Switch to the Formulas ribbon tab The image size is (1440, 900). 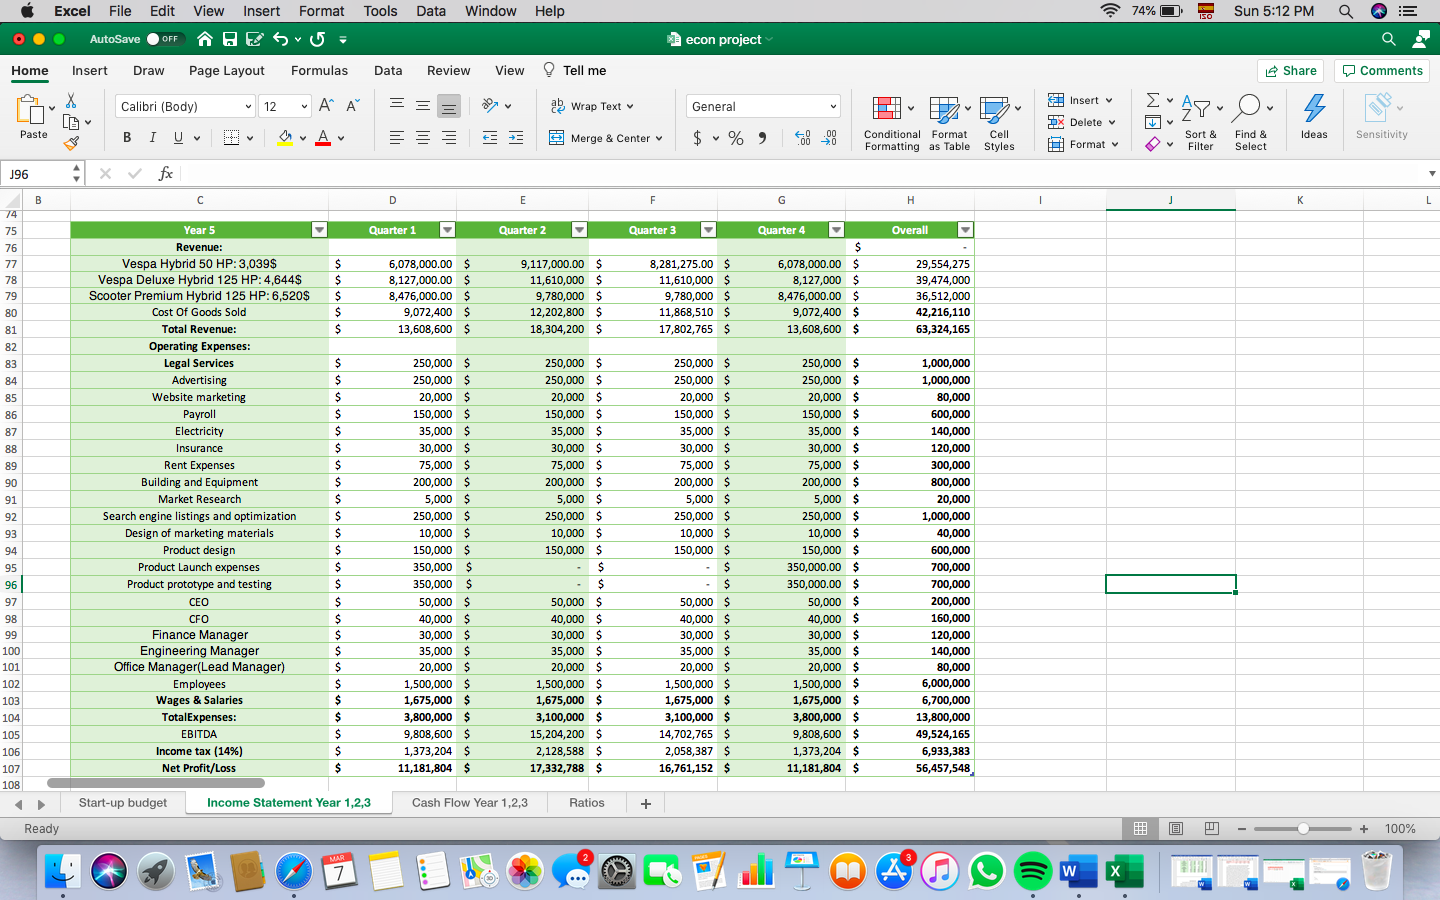319,70
